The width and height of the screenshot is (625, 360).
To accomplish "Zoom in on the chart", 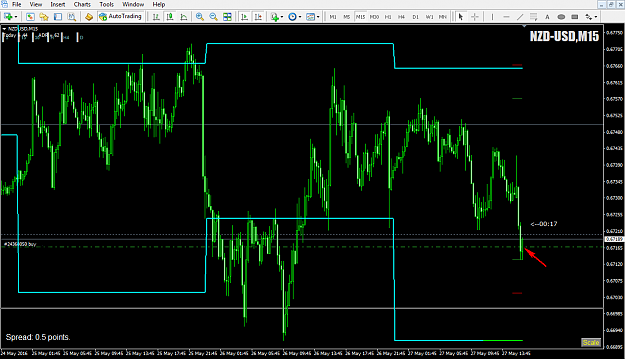I will tap(200, 17).
